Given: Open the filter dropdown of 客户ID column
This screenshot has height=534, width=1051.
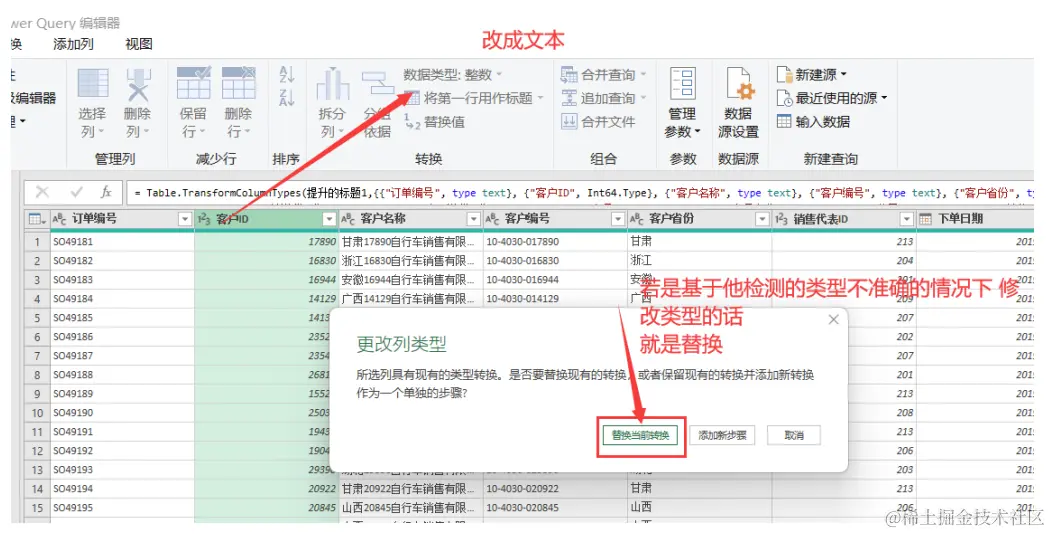Looking at the screenshot, I should tap(329, 219).
